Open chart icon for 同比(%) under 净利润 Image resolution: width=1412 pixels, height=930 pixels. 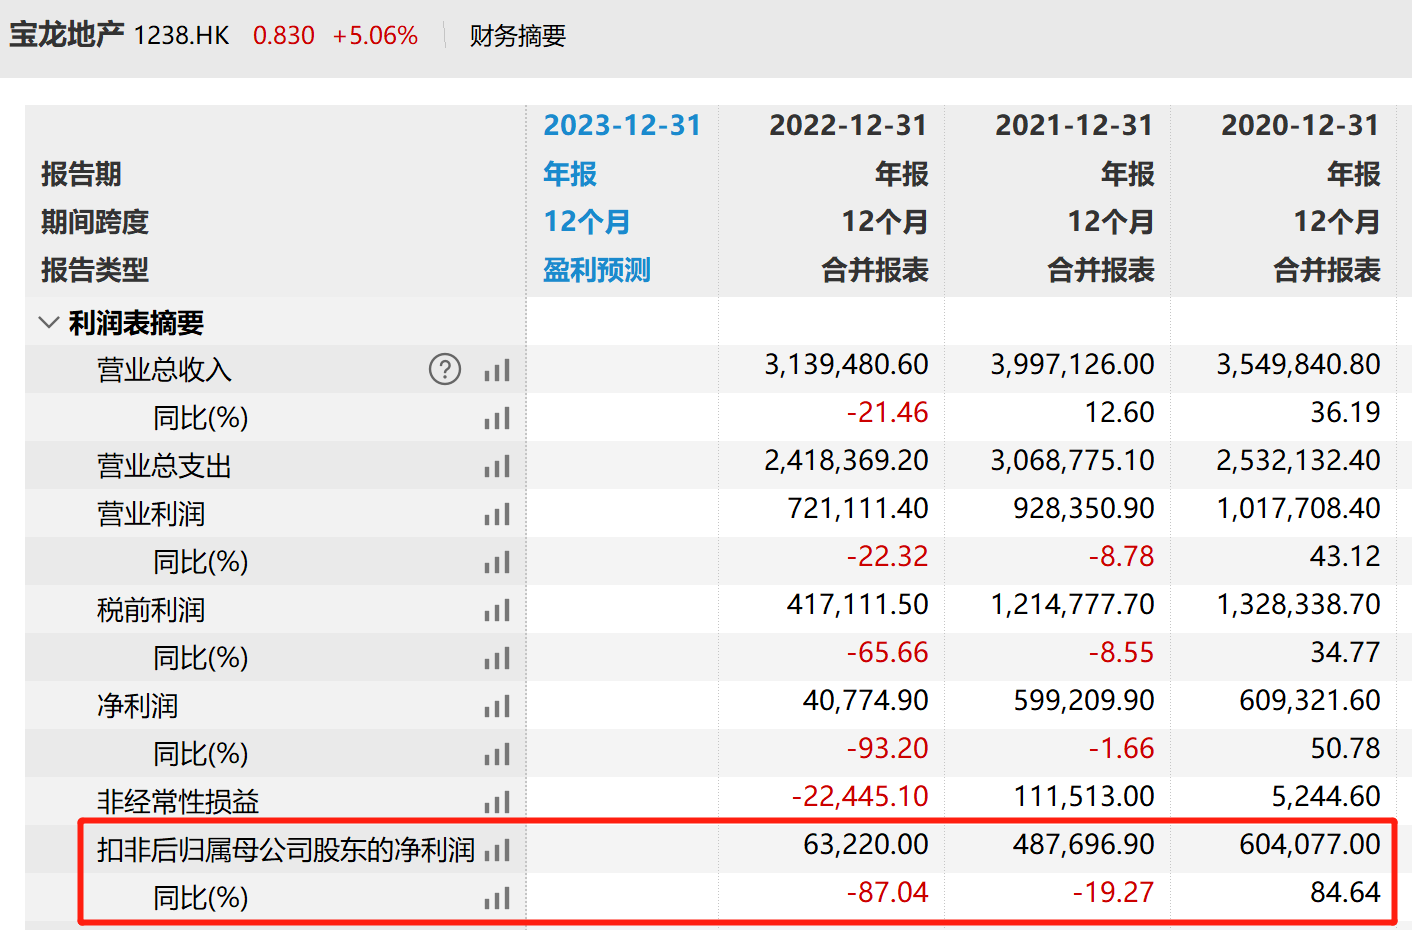[497, 754]
